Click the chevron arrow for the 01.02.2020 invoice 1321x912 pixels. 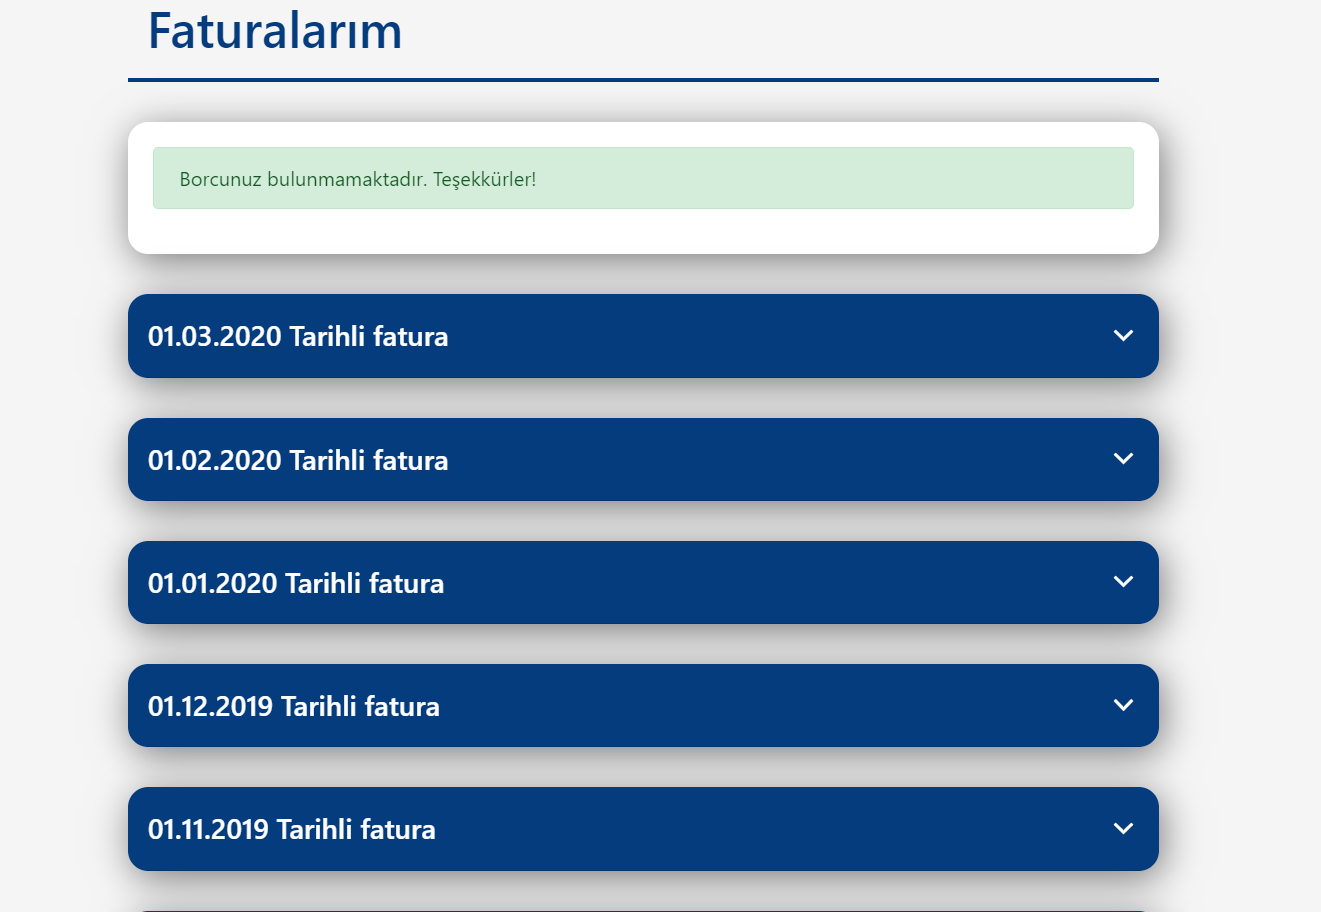pyautogui.click(x=1123, y=459)
